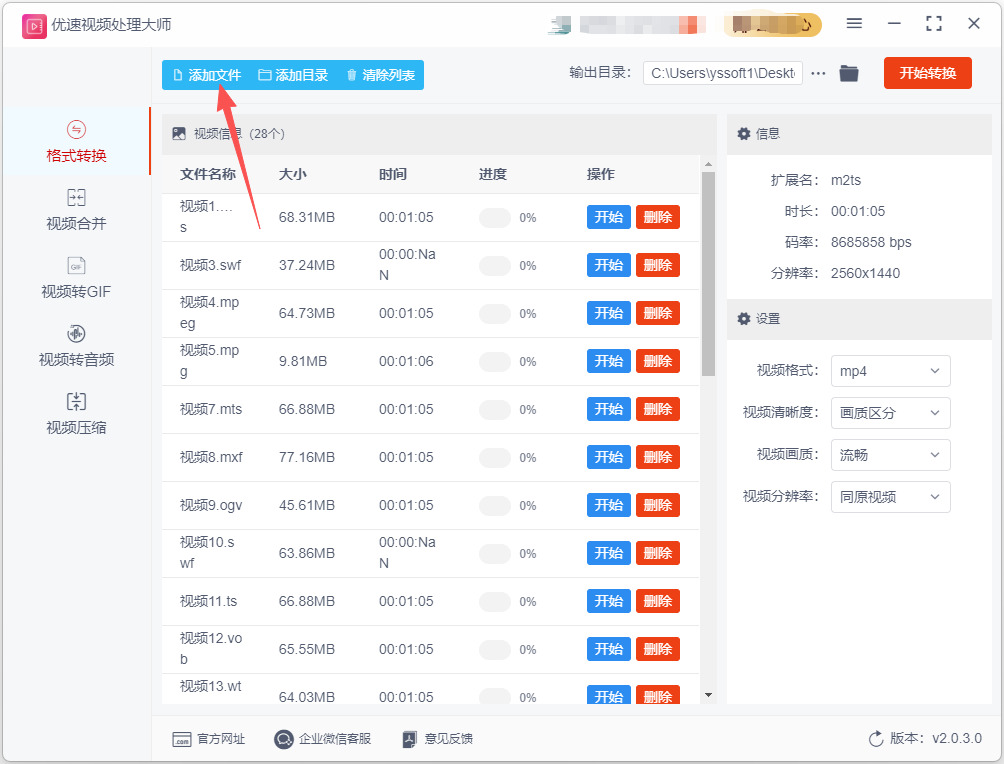This screenshot has width=1004, height=764.
Task: Select the 视频8.mxf file name
Action: 211,457
